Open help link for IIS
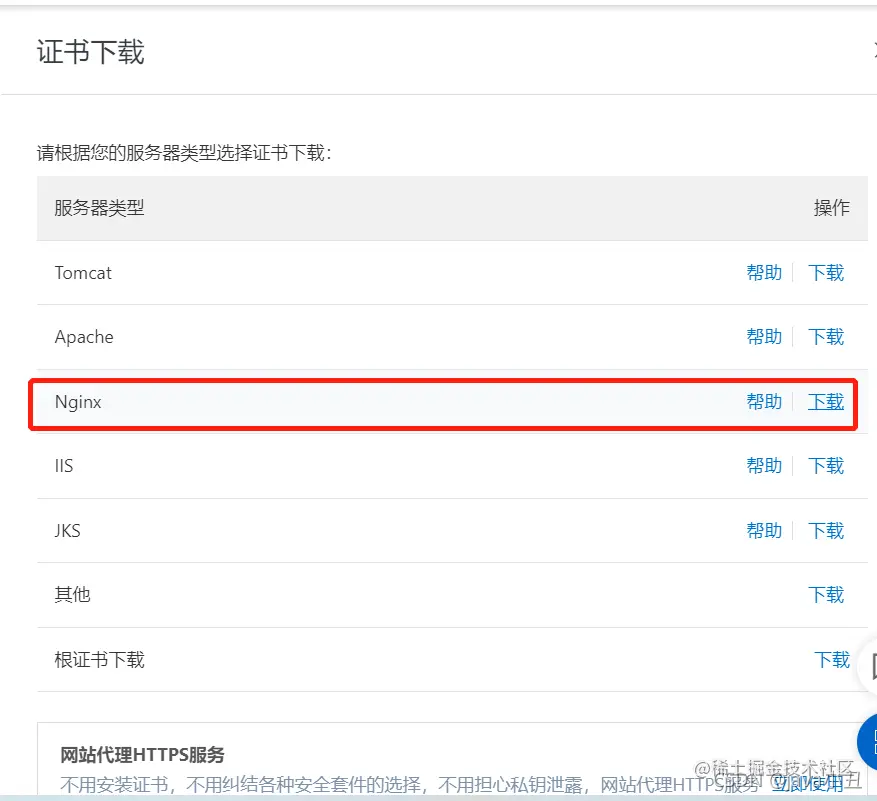The image size is (877, 801). [x=764, y=465]
